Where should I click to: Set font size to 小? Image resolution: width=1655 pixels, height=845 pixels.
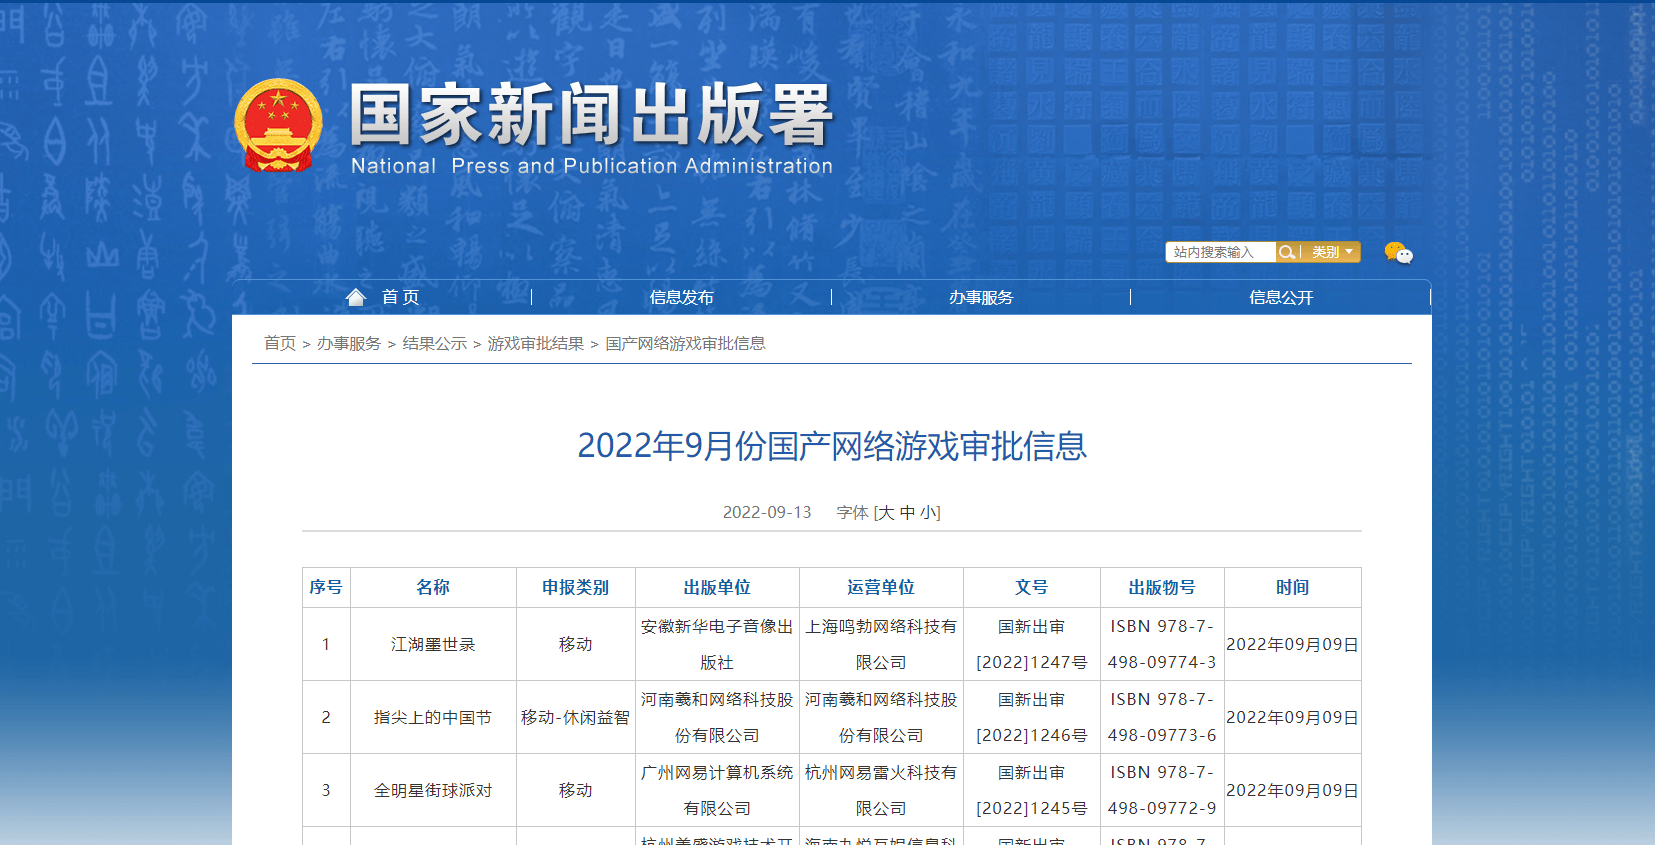928,513
